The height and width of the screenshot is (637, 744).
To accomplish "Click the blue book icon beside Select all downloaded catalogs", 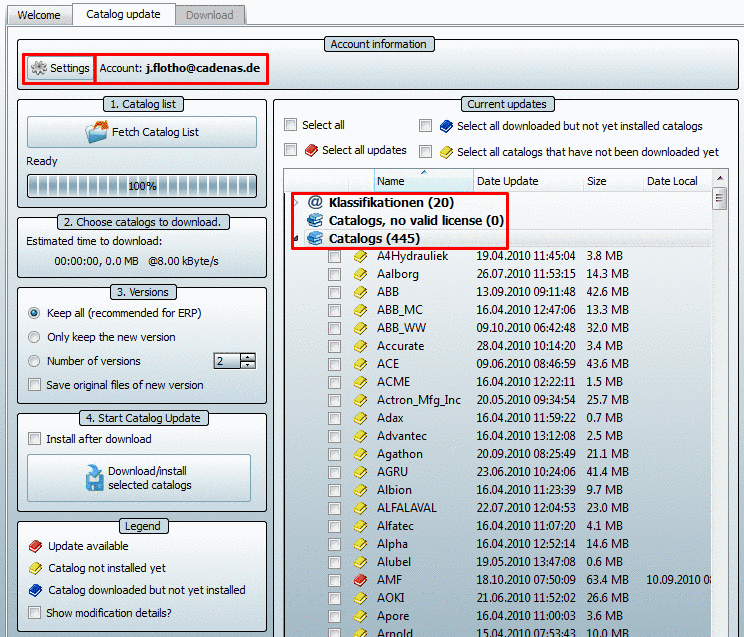I will pyautogui.click(x=446, y=126).
